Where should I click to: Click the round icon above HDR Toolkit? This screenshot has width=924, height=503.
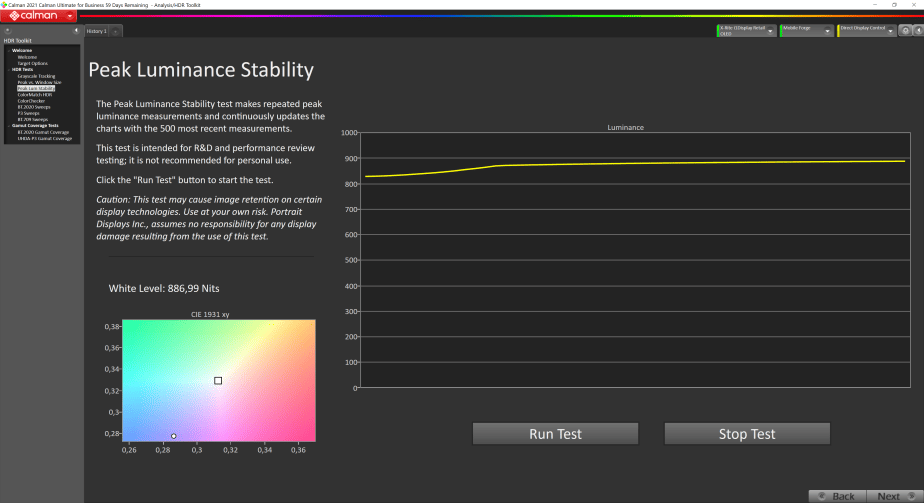pyautogui.click(x=8, y=31)
